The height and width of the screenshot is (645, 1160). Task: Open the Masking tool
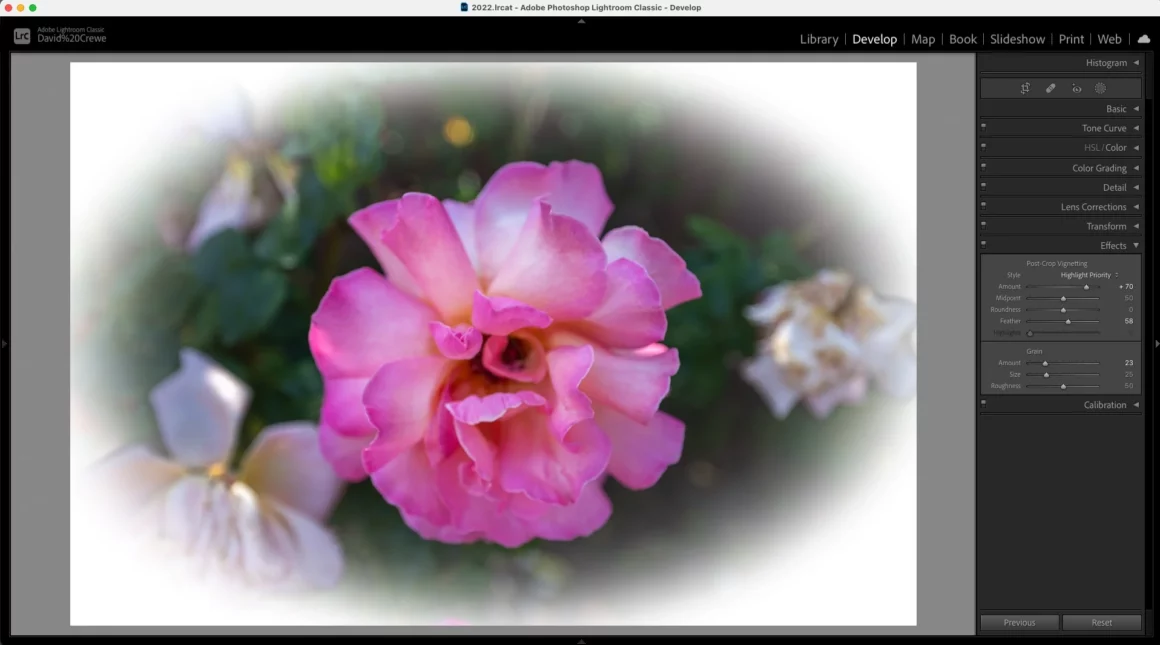pyautogui.click(x=1100, y=88)
